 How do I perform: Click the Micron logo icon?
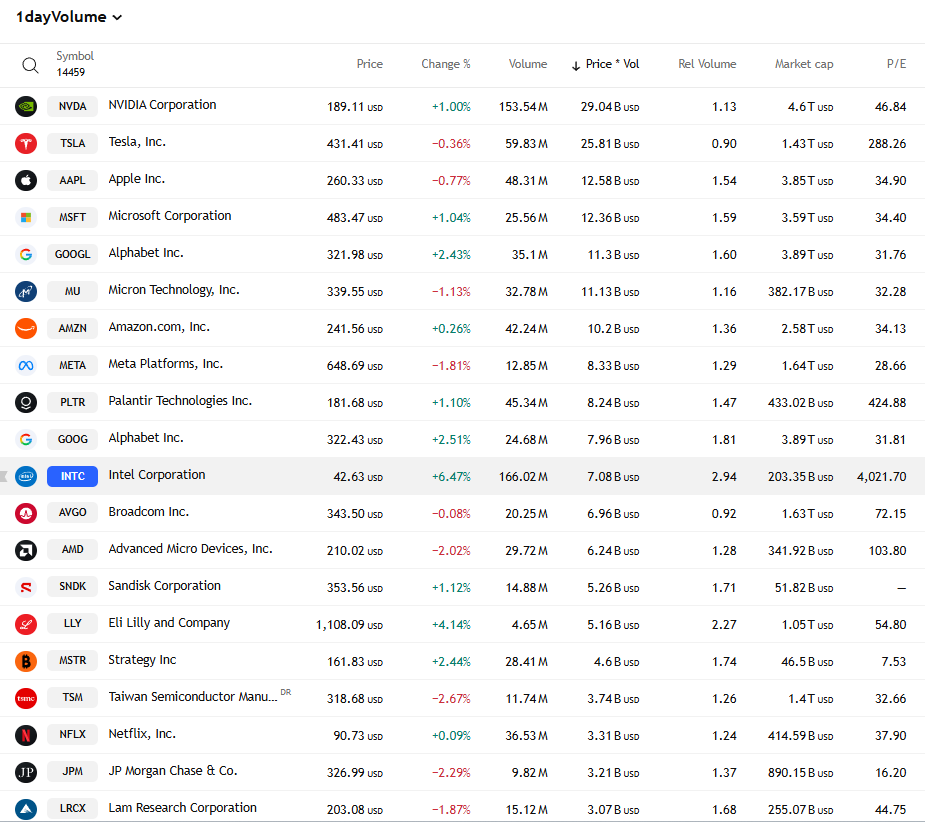pyautogui.click(x=26, y=292)
